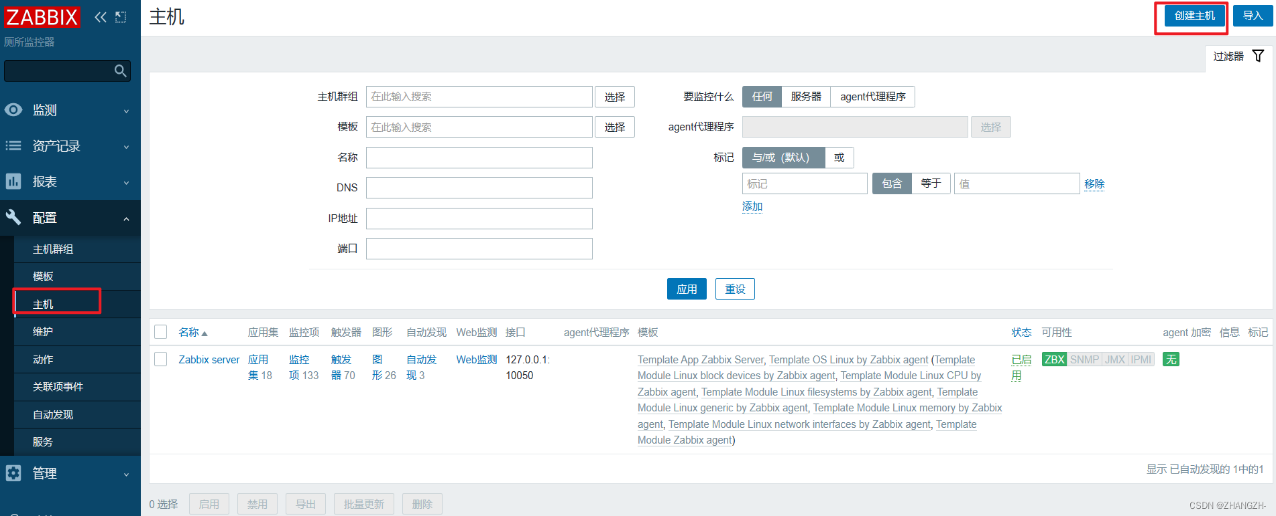Expand the 监测 menu chevron
Image resolution: width=1276 pixels, height=516 pixels.
pos(126,111)
